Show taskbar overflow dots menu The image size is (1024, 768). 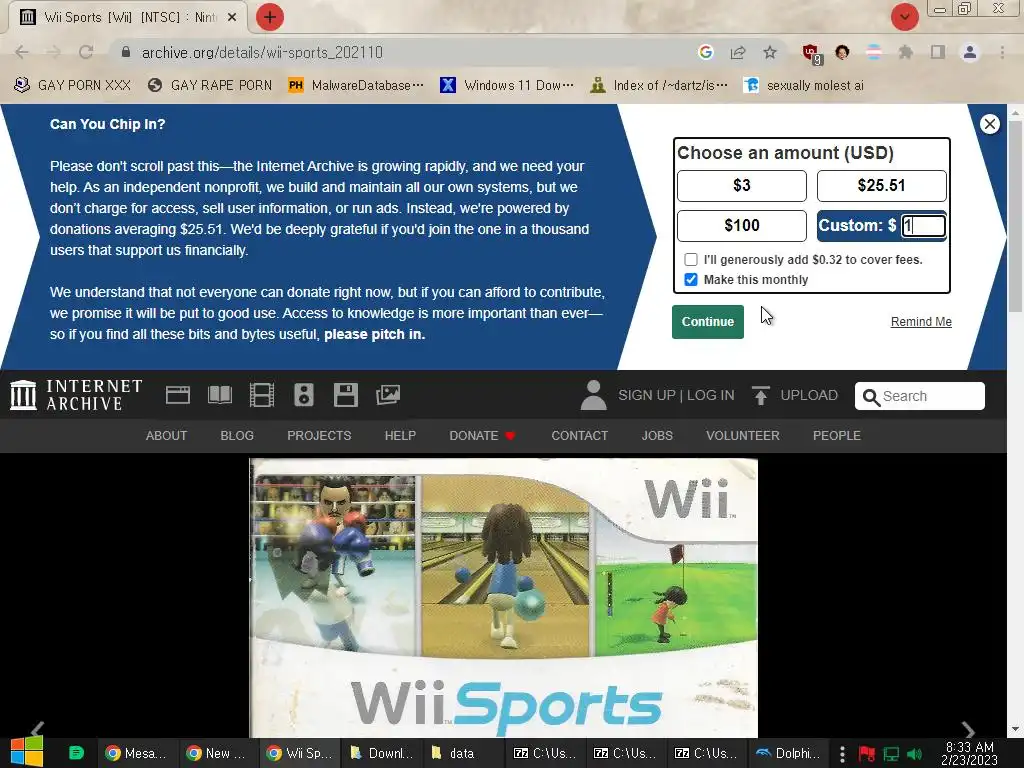(842, 754)
